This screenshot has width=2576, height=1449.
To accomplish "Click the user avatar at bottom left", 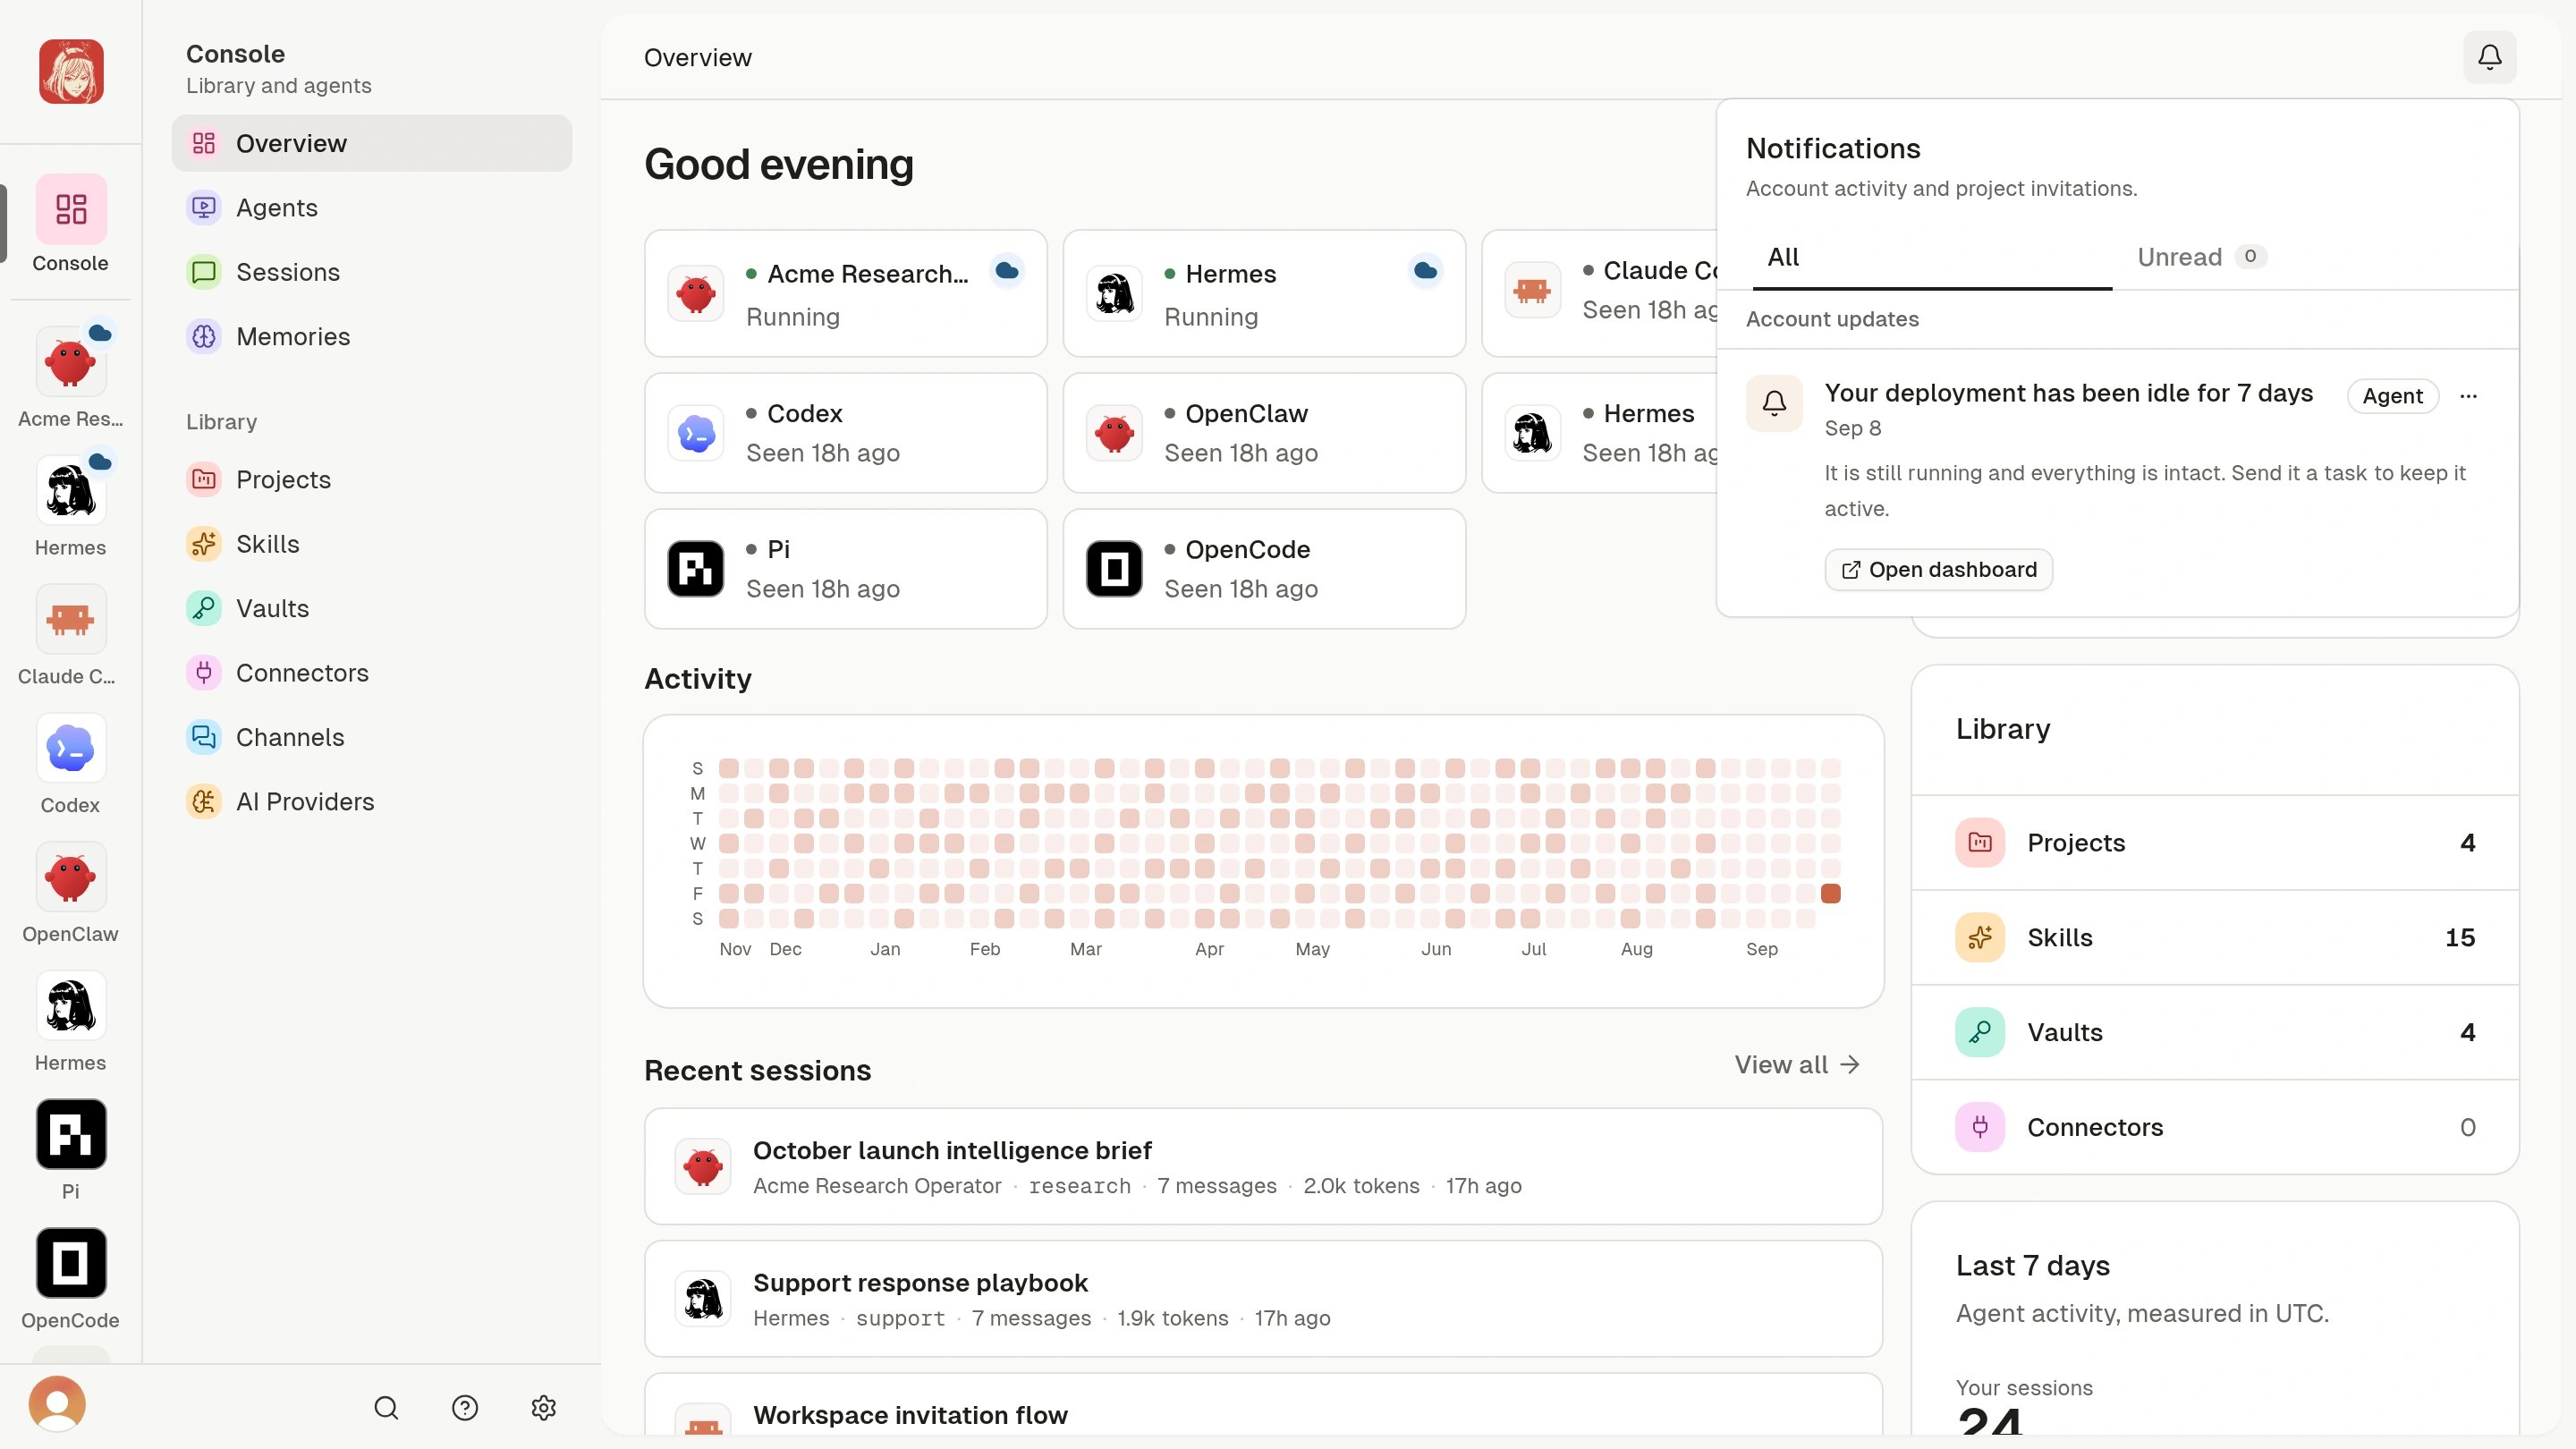I will click(57, 1403).
